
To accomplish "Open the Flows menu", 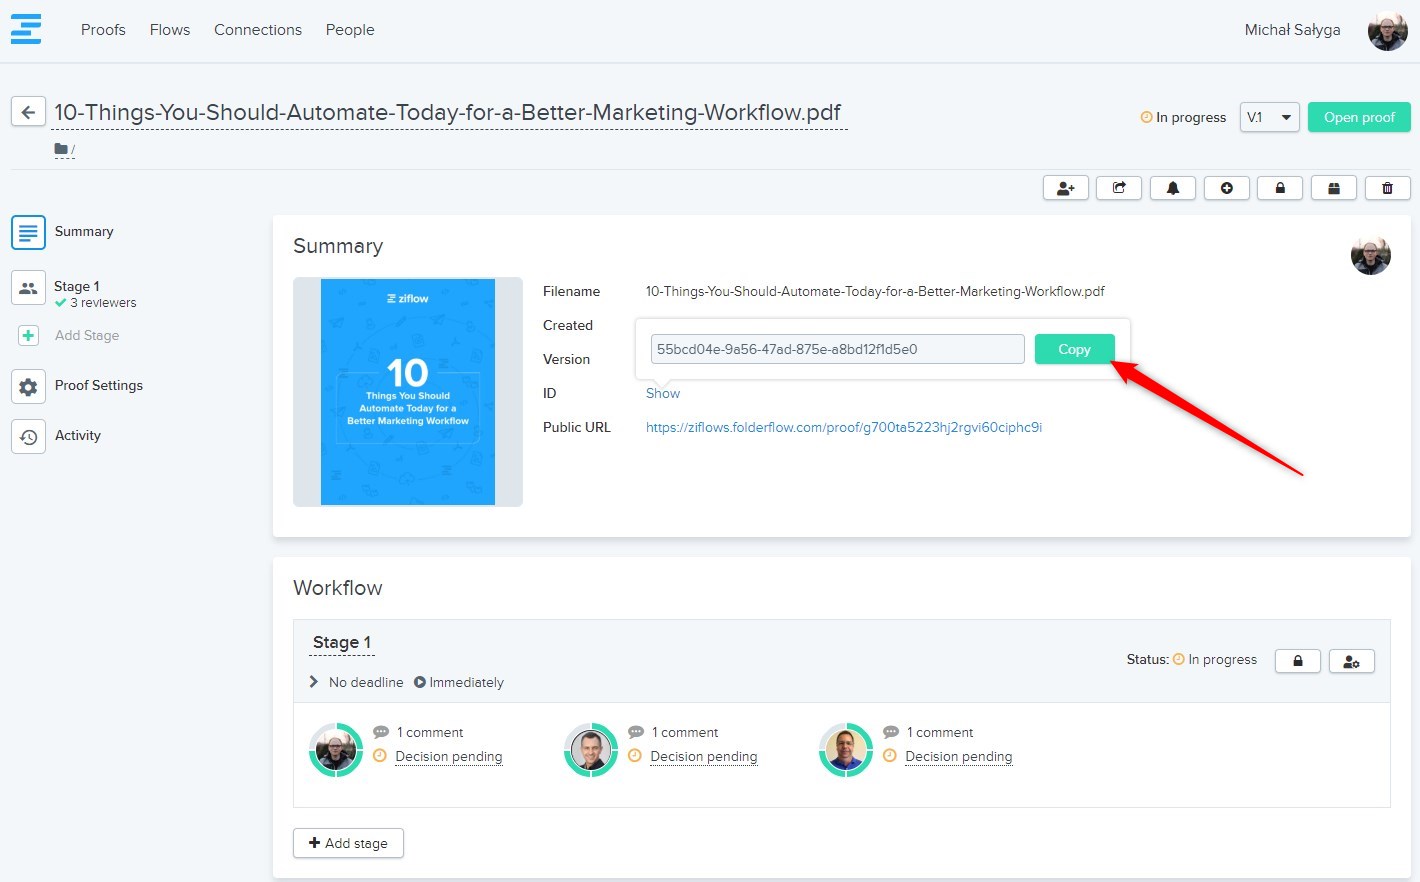I will click(170, 30).
